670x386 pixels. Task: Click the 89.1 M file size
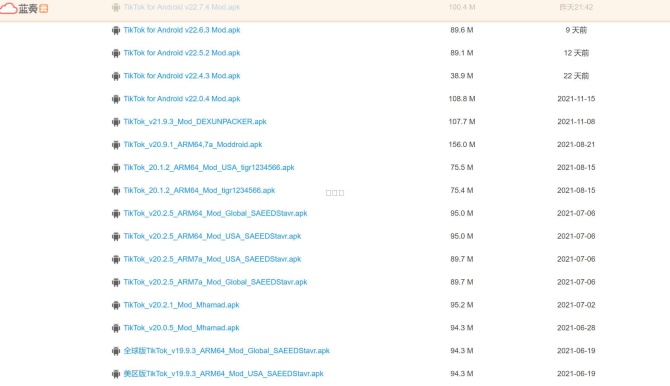461,53
